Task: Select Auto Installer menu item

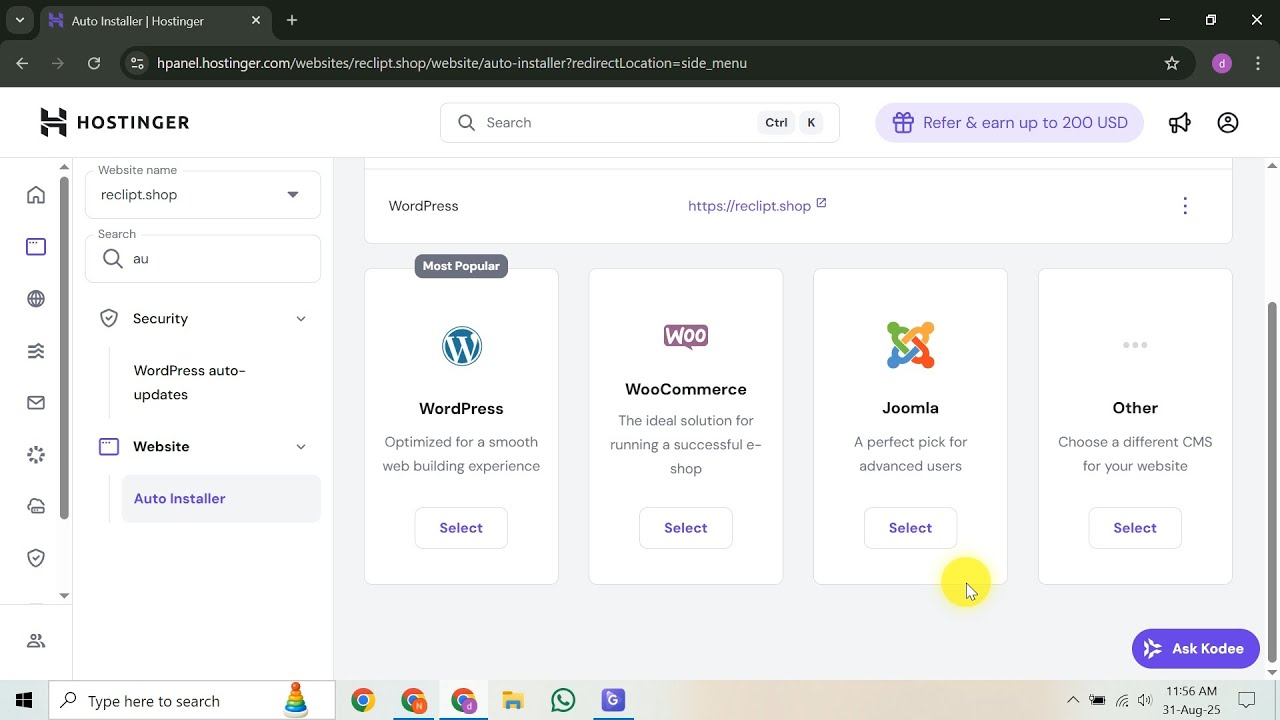Action: [x=221, y=499]
